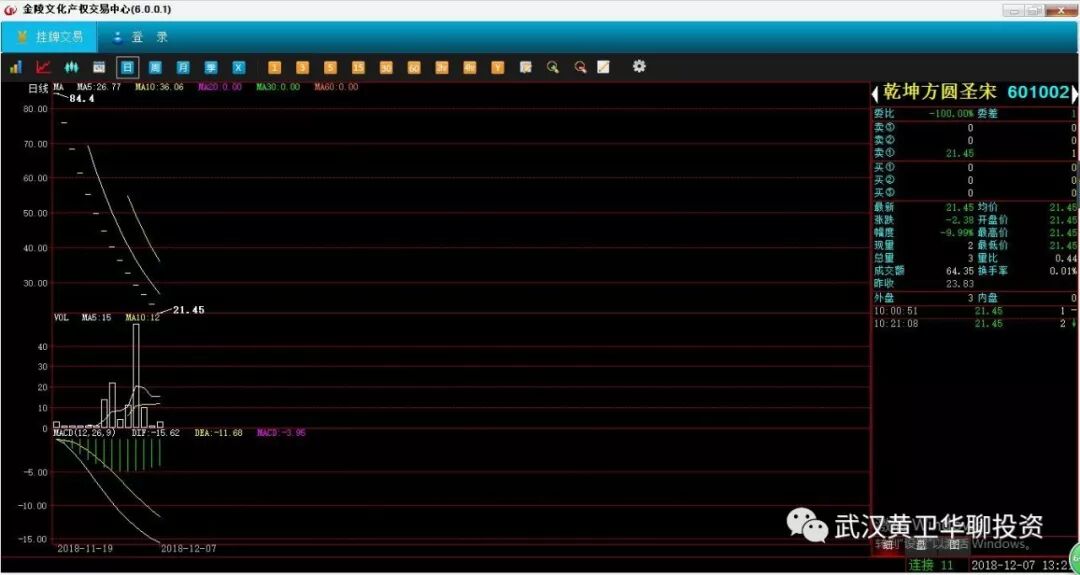The width and height of the screenshot is (1080, 575).
Task: Click the MACD(12,26,9) indicator label
Action: tap(84, 433)
